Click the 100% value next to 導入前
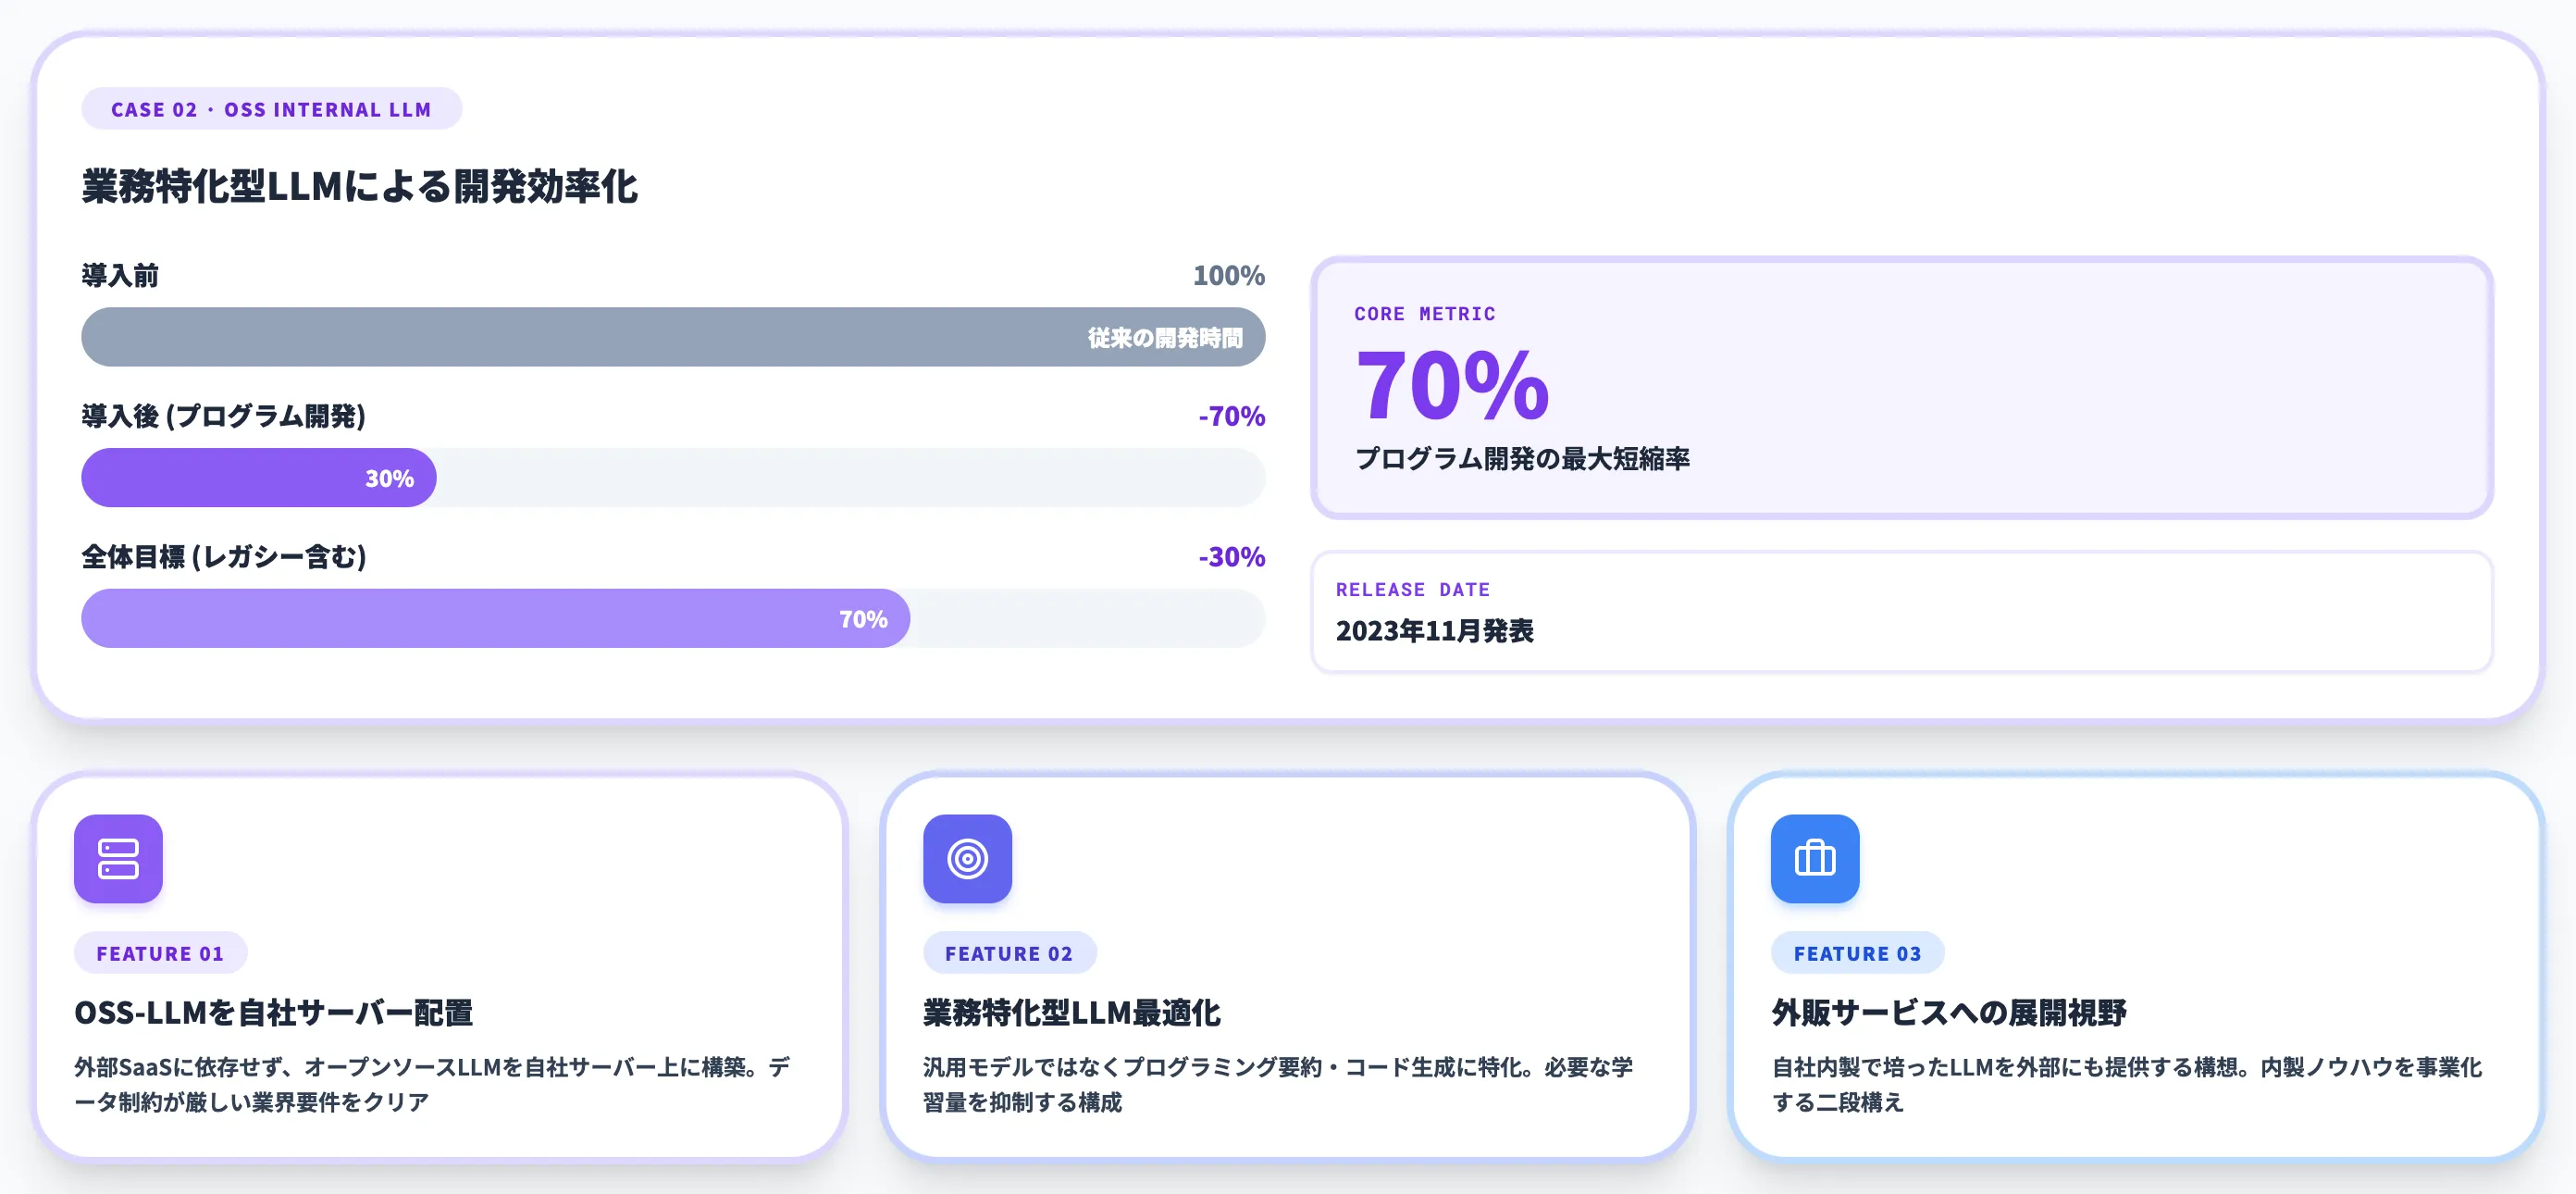The width and height of the screenshot is (2576, 1194). tap(1228, 275)
